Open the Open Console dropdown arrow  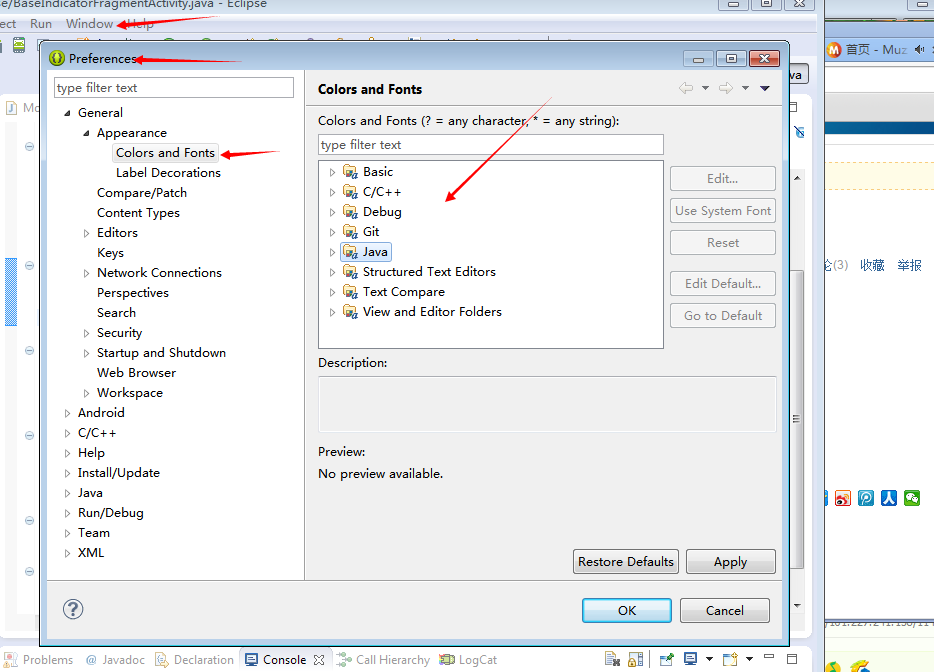coord(749,659)
